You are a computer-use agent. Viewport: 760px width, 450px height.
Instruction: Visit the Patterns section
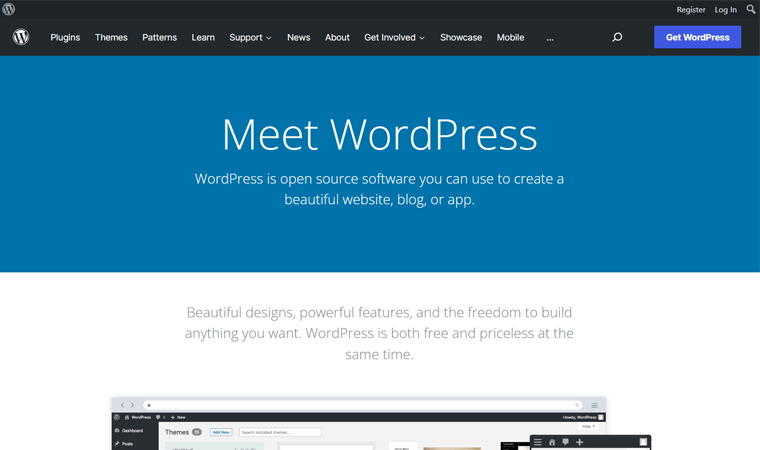(x=159, y=37)
